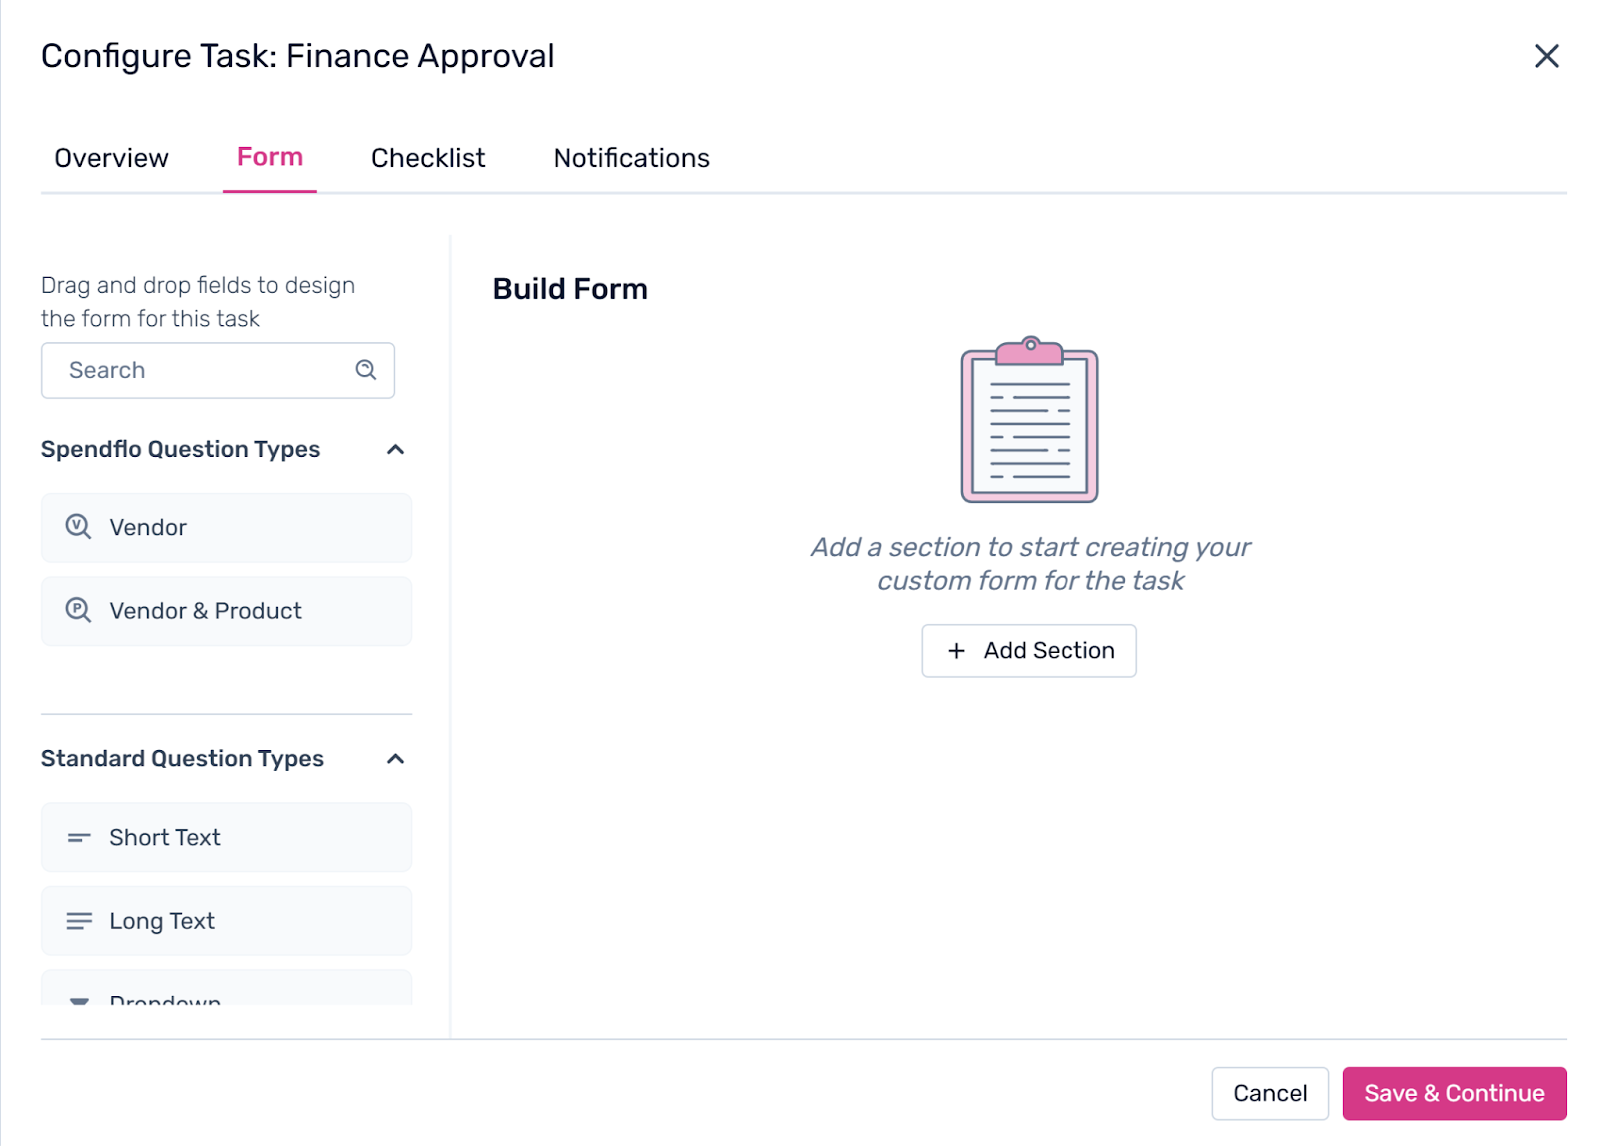Click the plus icon in Add Section

pos(957,651)
